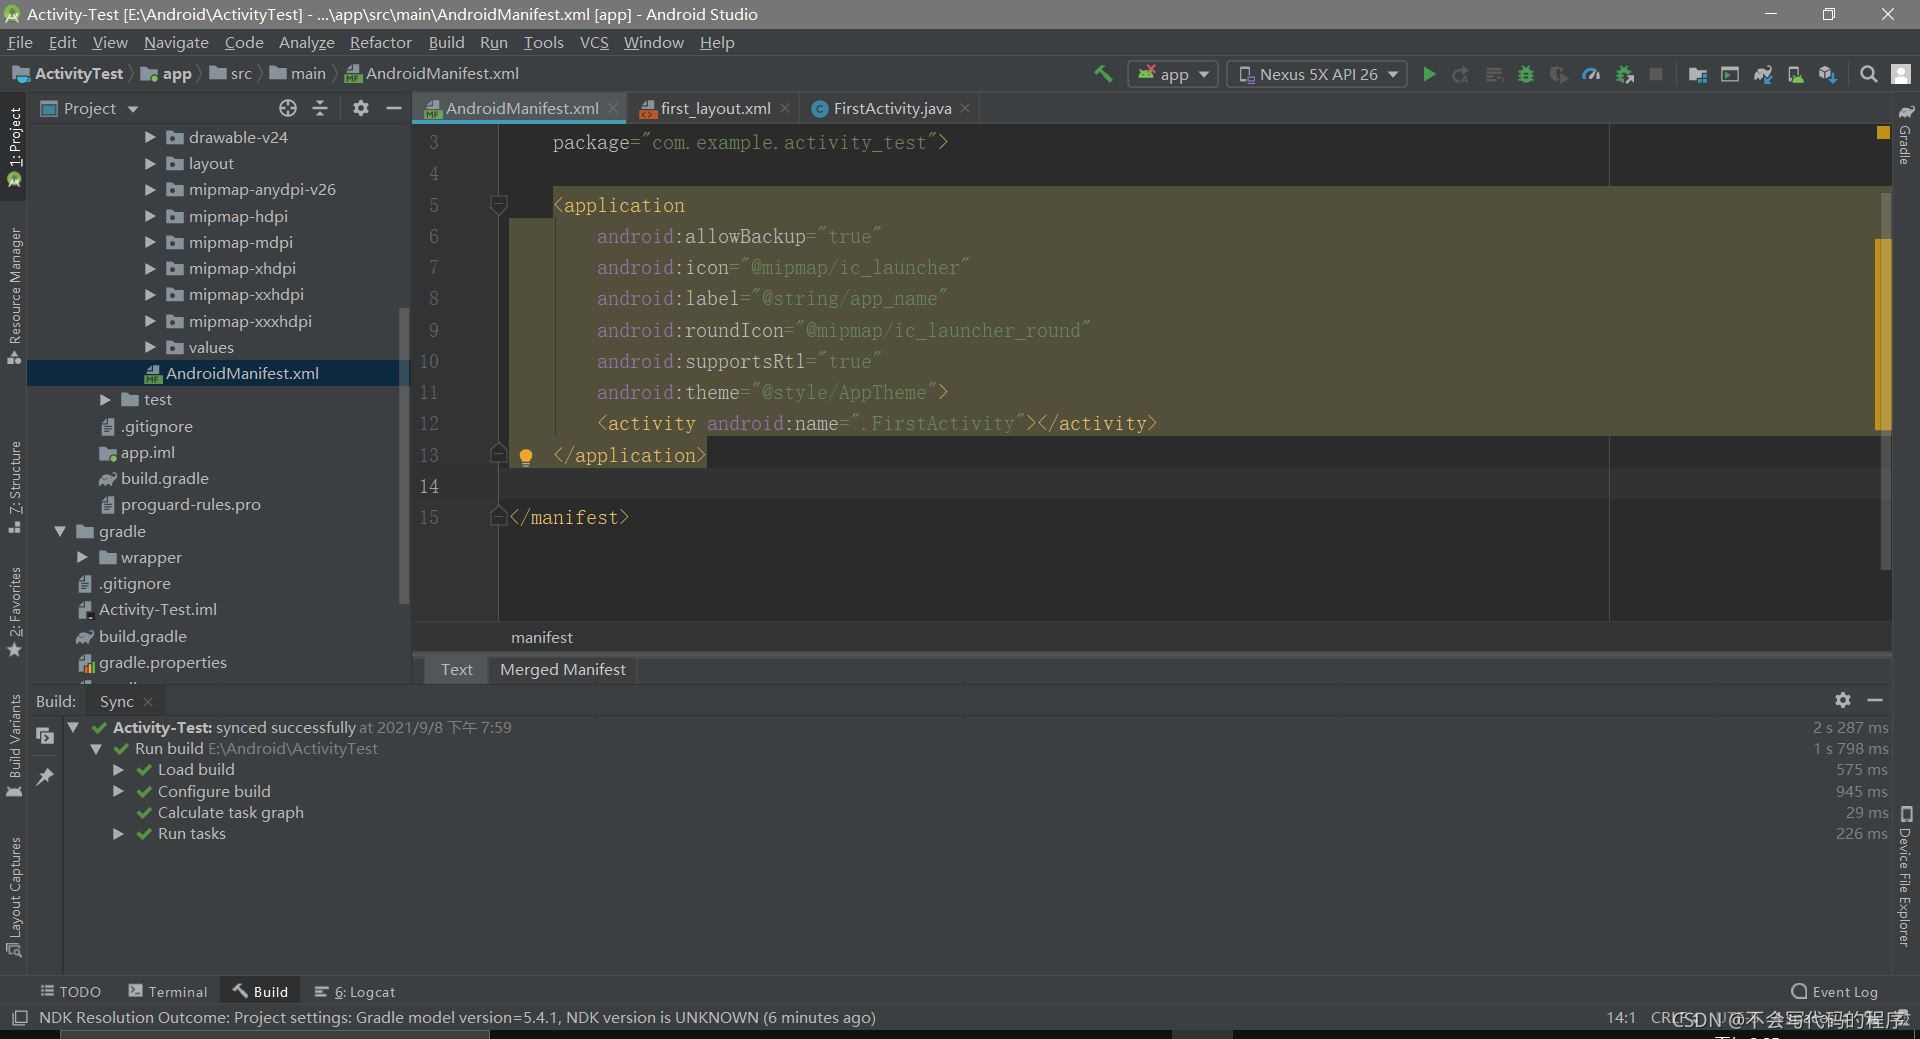Close the Sync tab in Build panel

148,701
